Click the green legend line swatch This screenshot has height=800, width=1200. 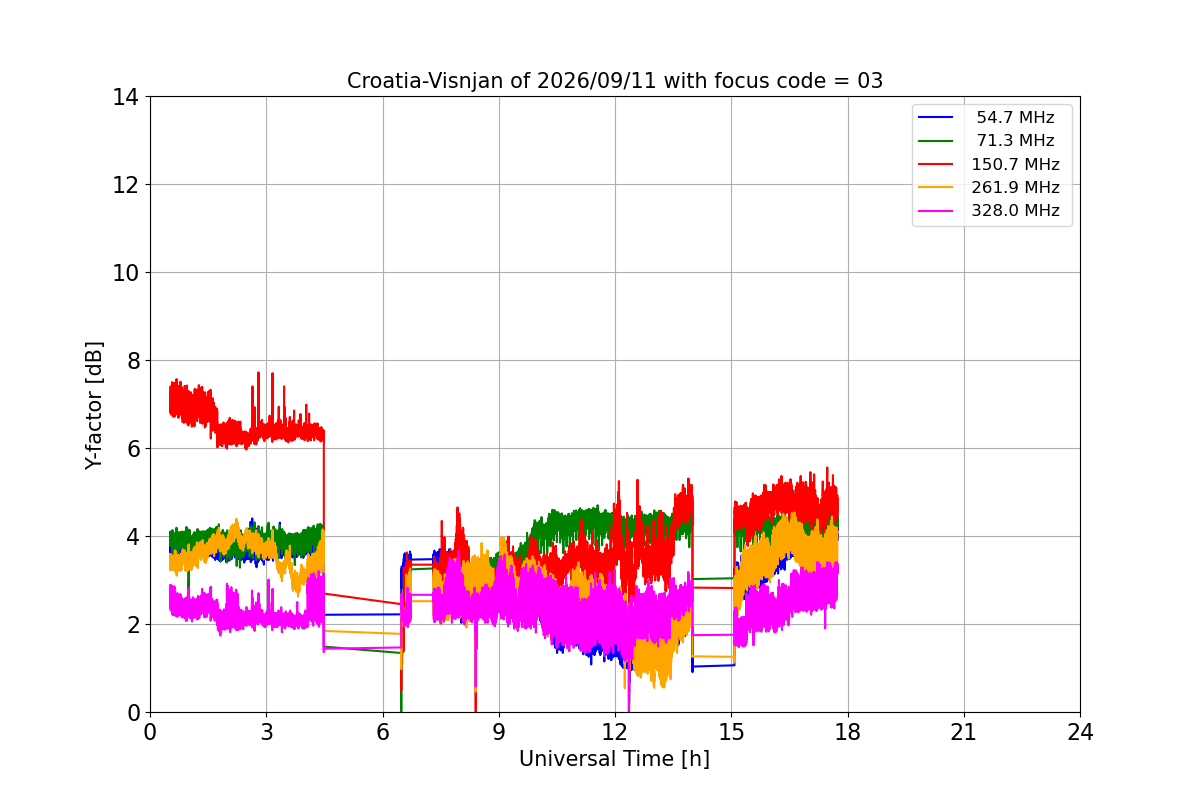point(939,141)
